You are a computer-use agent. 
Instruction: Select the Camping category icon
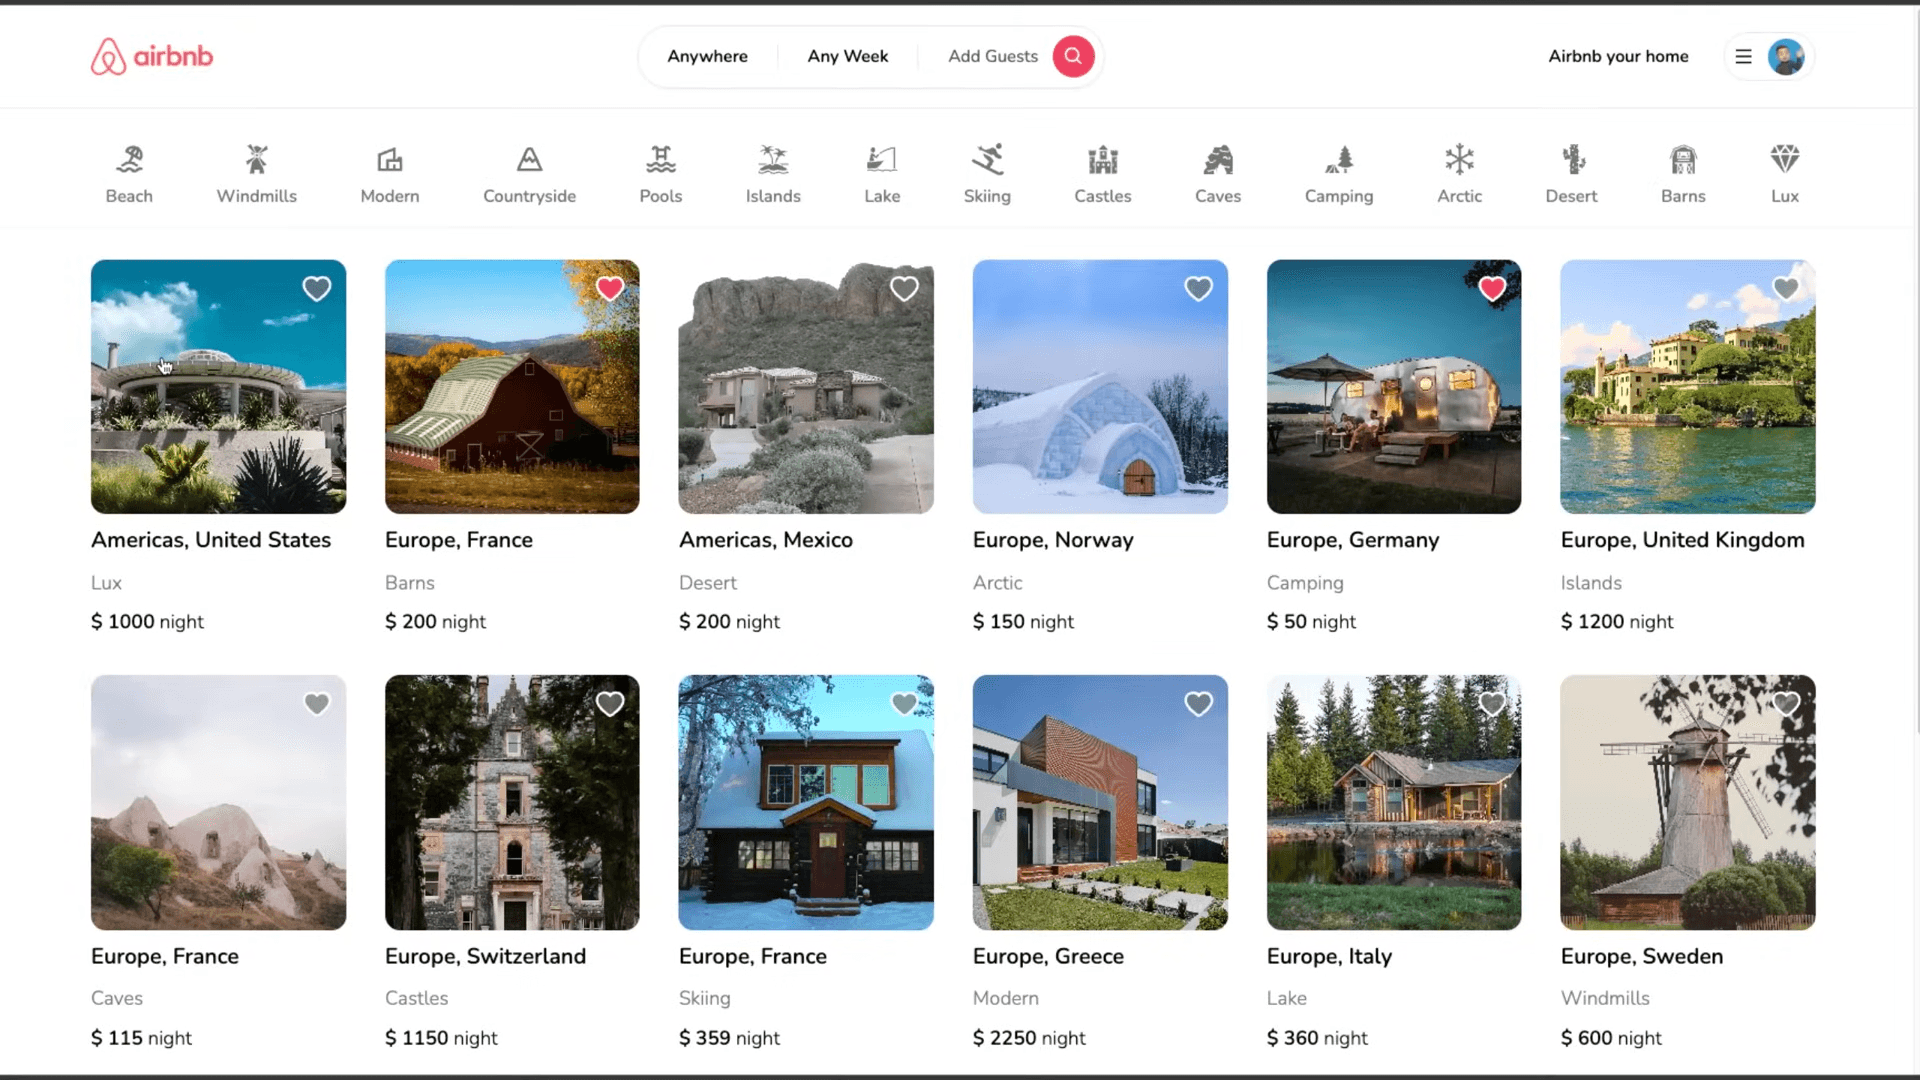click(1339, 160)
